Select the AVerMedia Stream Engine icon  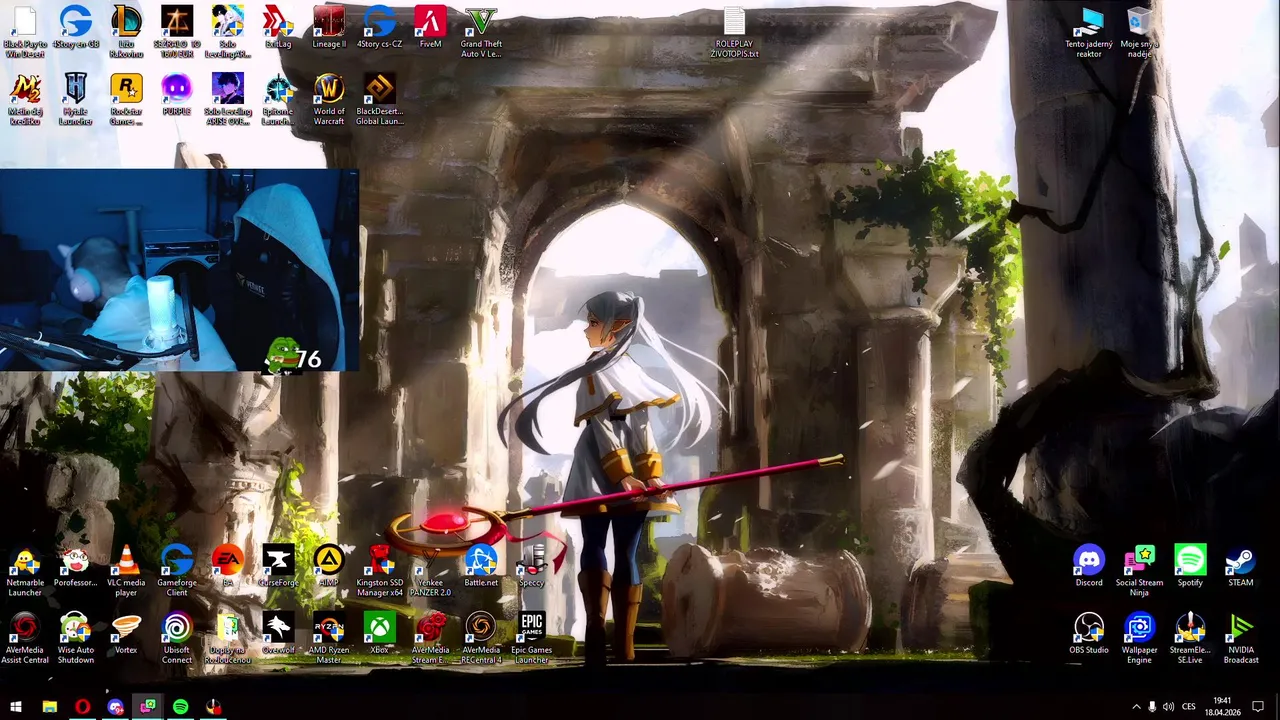coord(430,639)
